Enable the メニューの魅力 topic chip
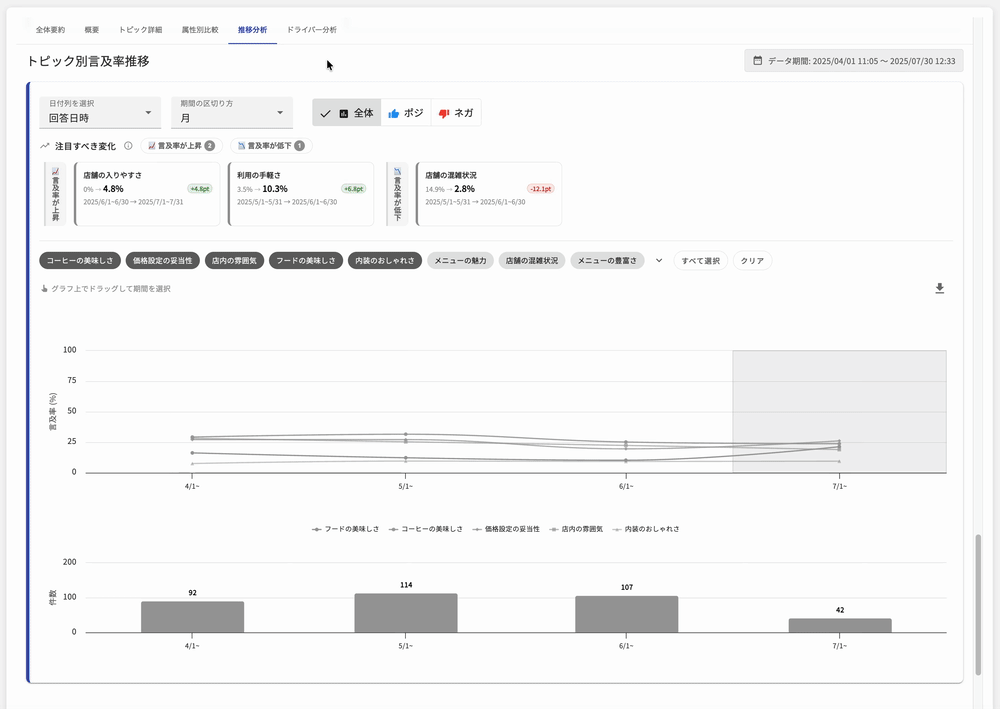 point(461,260)
